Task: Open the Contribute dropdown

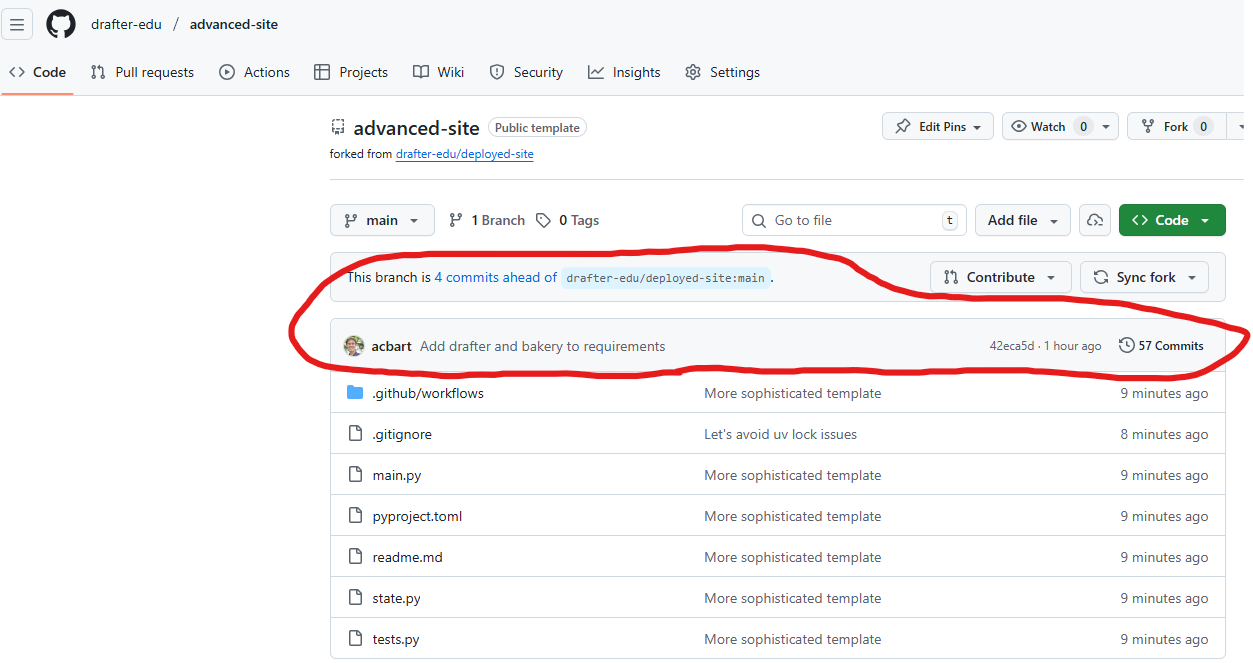Action: click(1000, 277)
